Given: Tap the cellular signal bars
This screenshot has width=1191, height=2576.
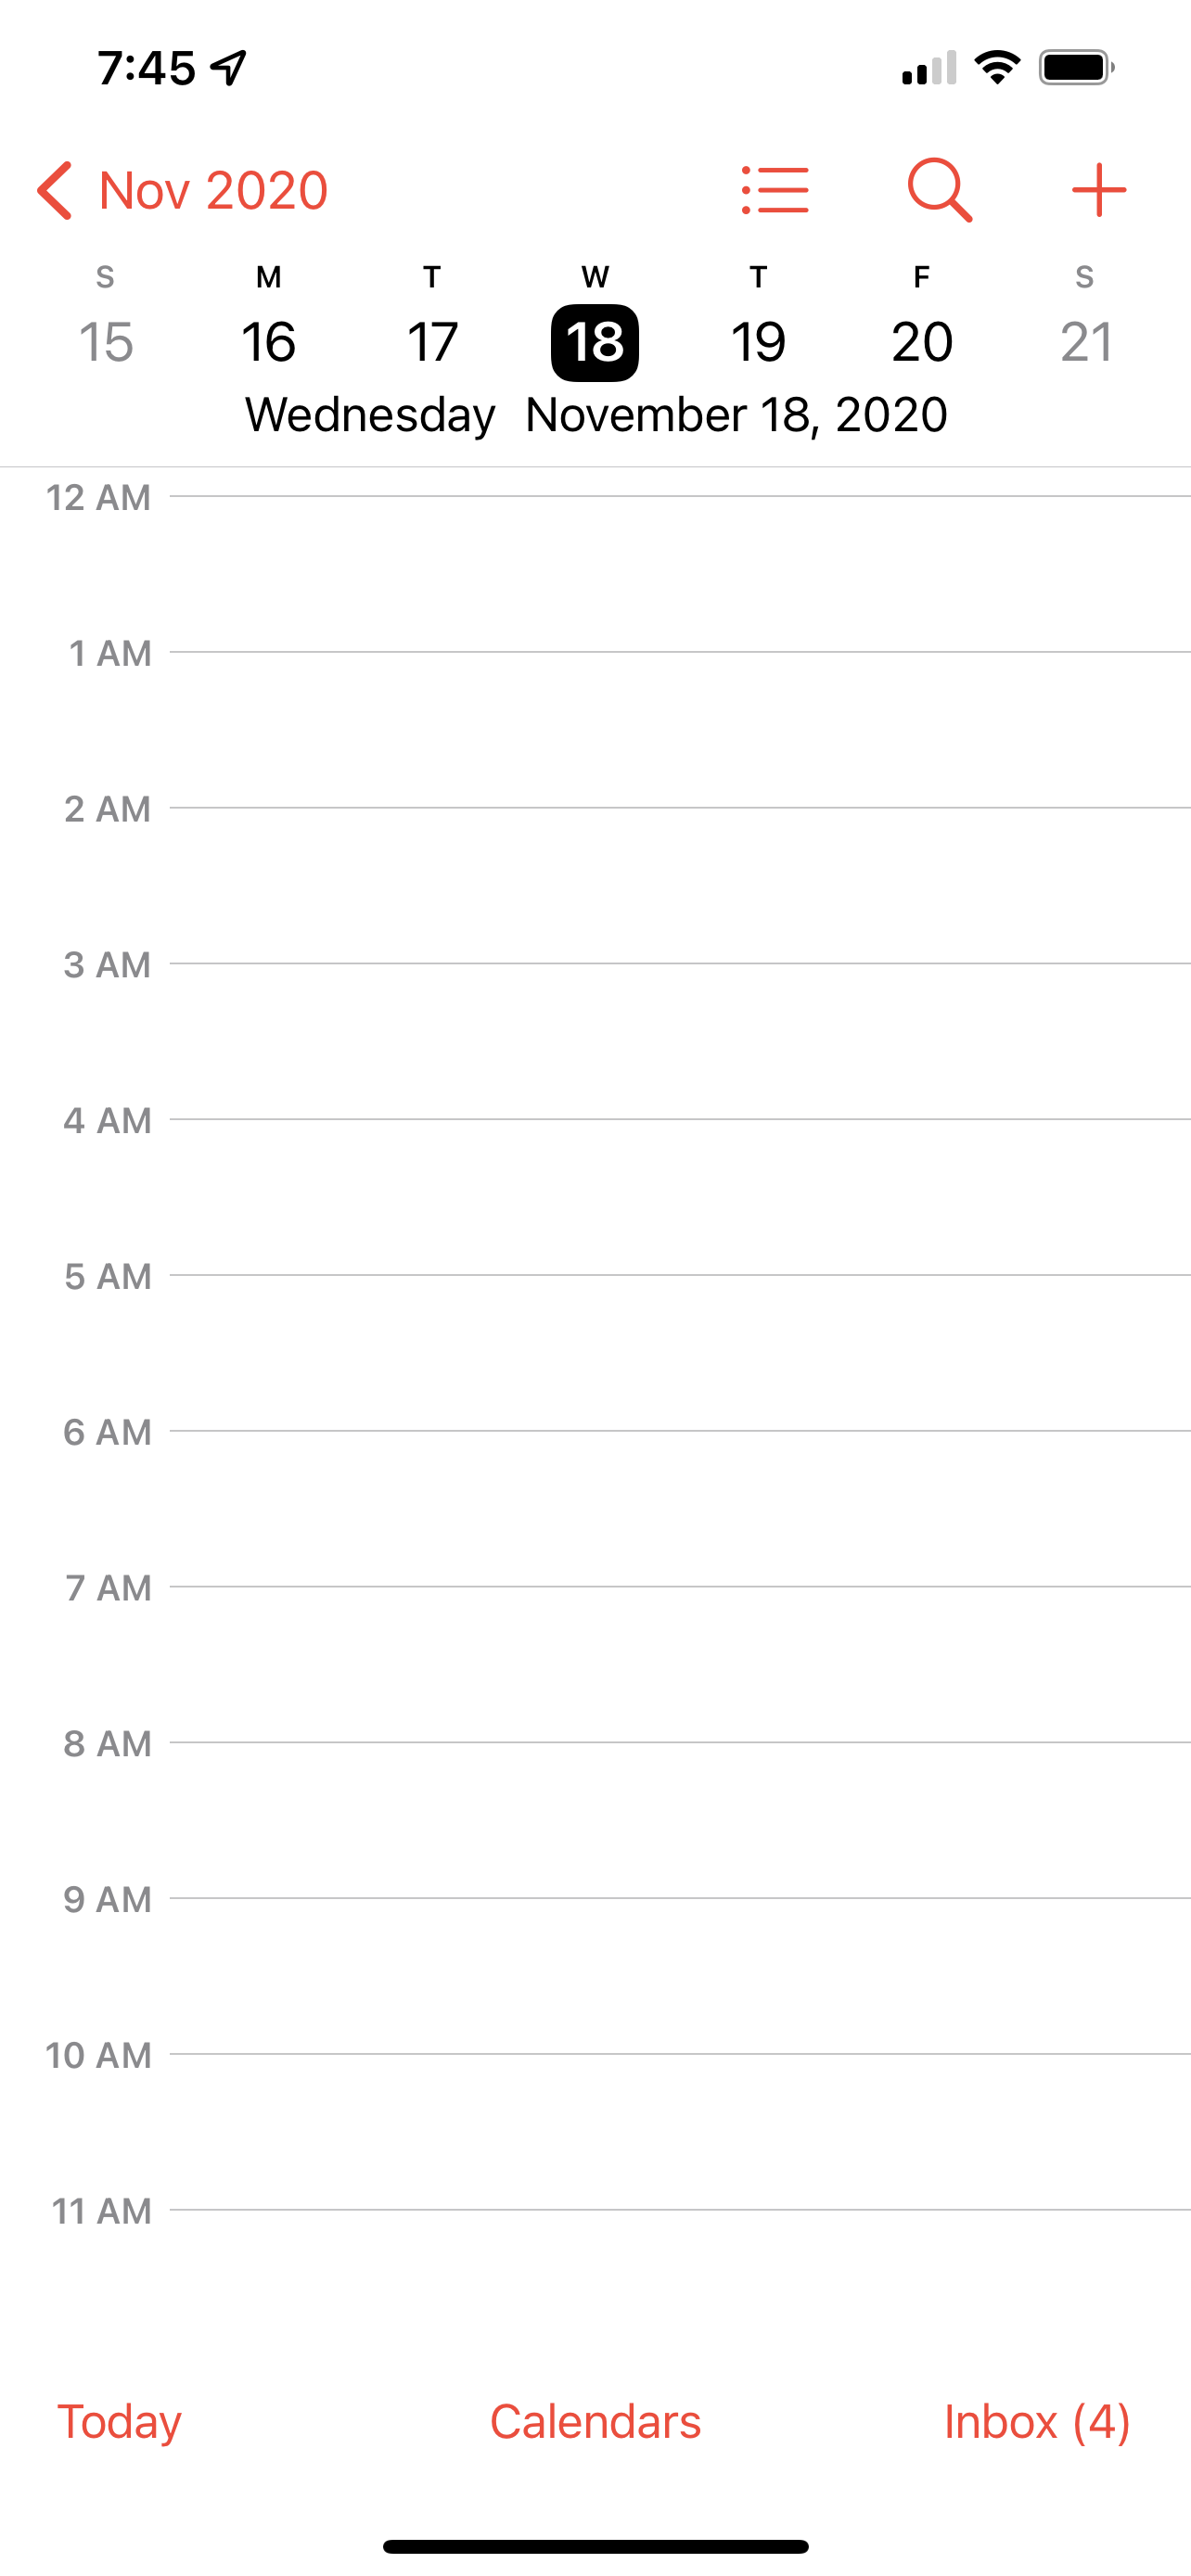Looking at the screenshot, I should click(929, 68).
